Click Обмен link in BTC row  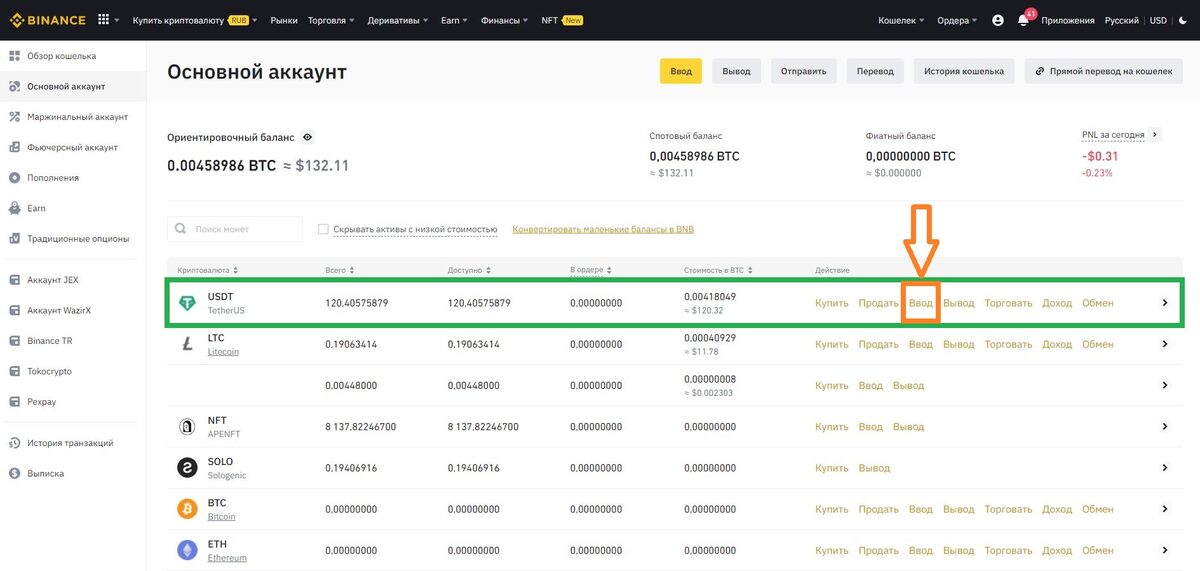pos(1097,509)
